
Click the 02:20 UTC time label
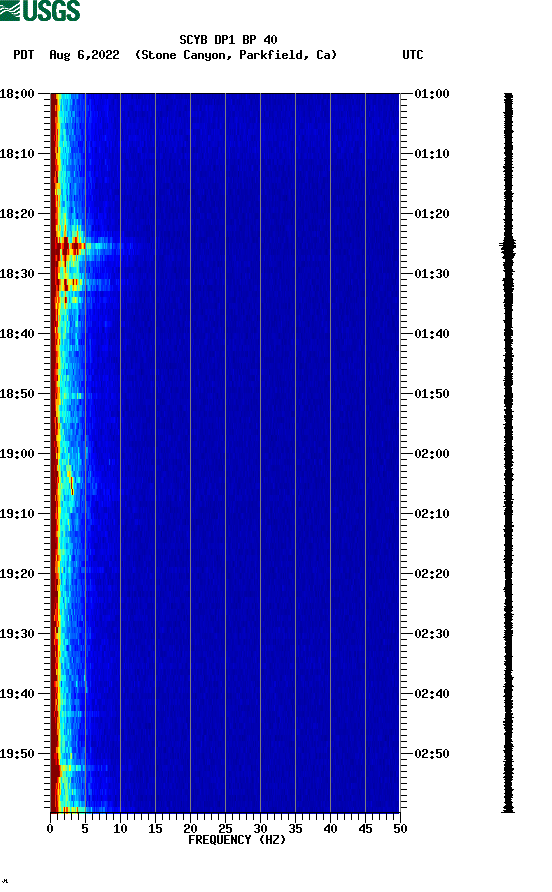click(x=432, y=574)
